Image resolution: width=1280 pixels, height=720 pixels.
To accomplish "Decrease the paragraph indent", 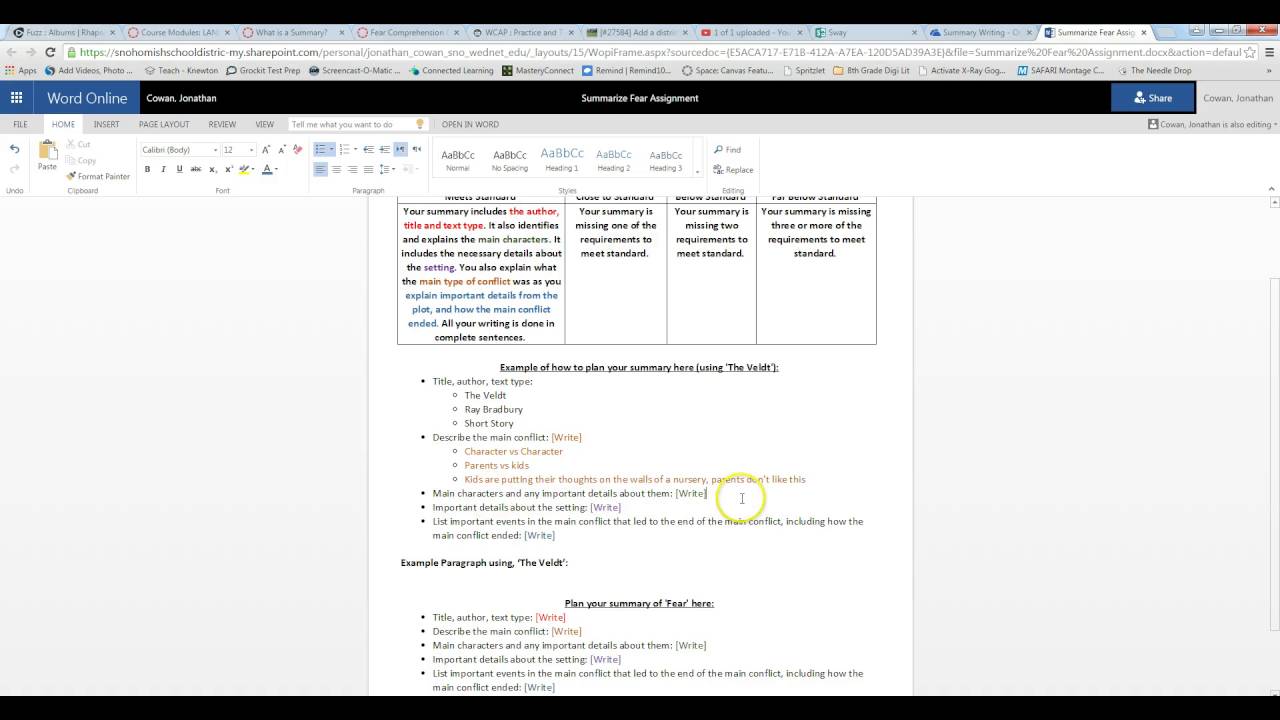I will [x=368, y=149].
